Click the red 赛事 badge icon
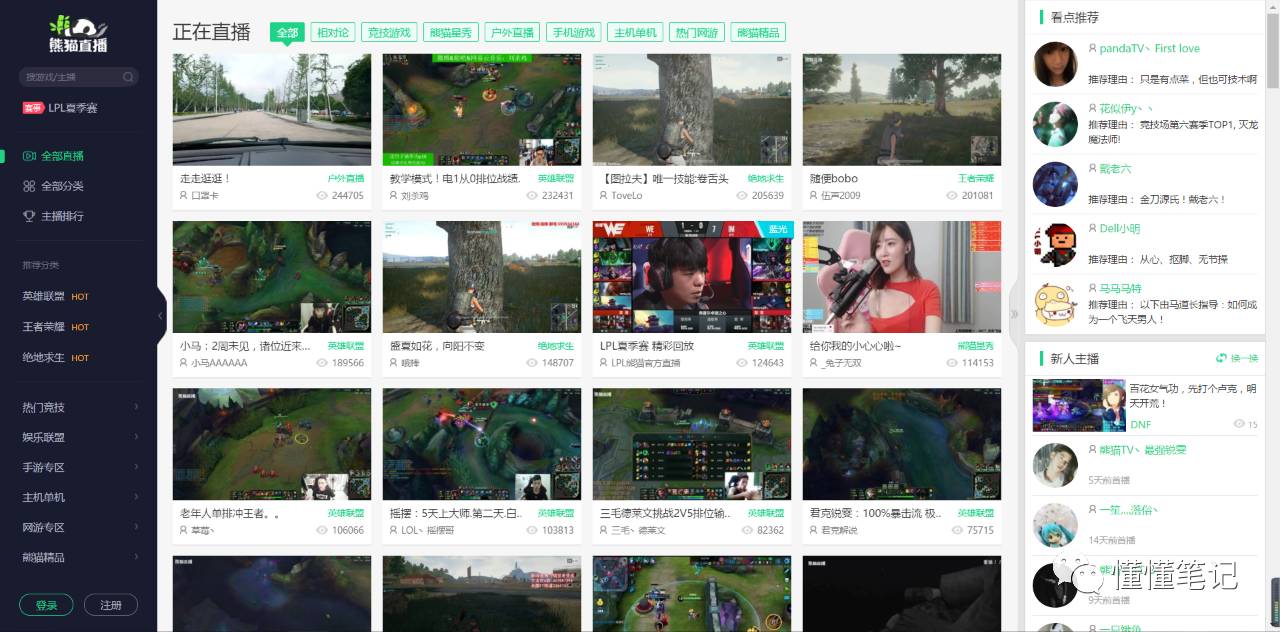 pyautogui.click(x=33, y=108)
